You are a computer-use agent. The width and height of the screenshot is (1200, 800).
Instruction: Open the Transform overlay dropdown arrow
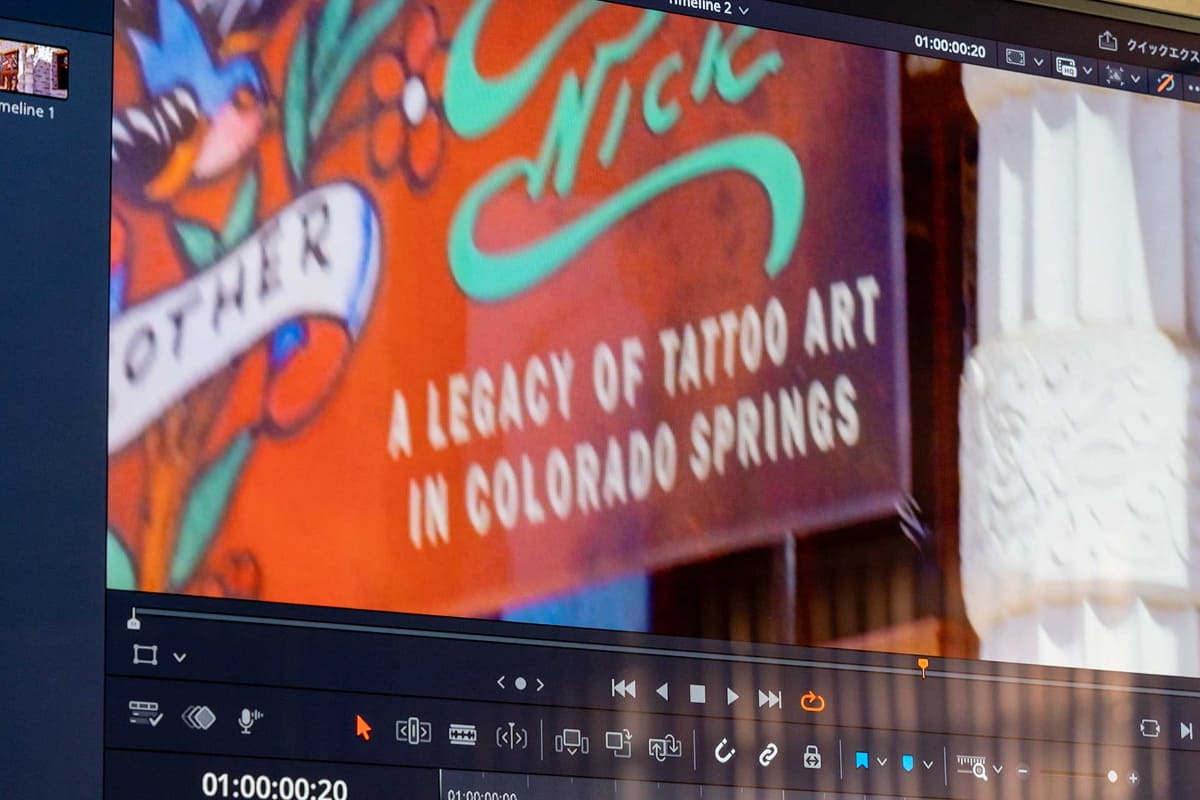(x=179, y=657)
